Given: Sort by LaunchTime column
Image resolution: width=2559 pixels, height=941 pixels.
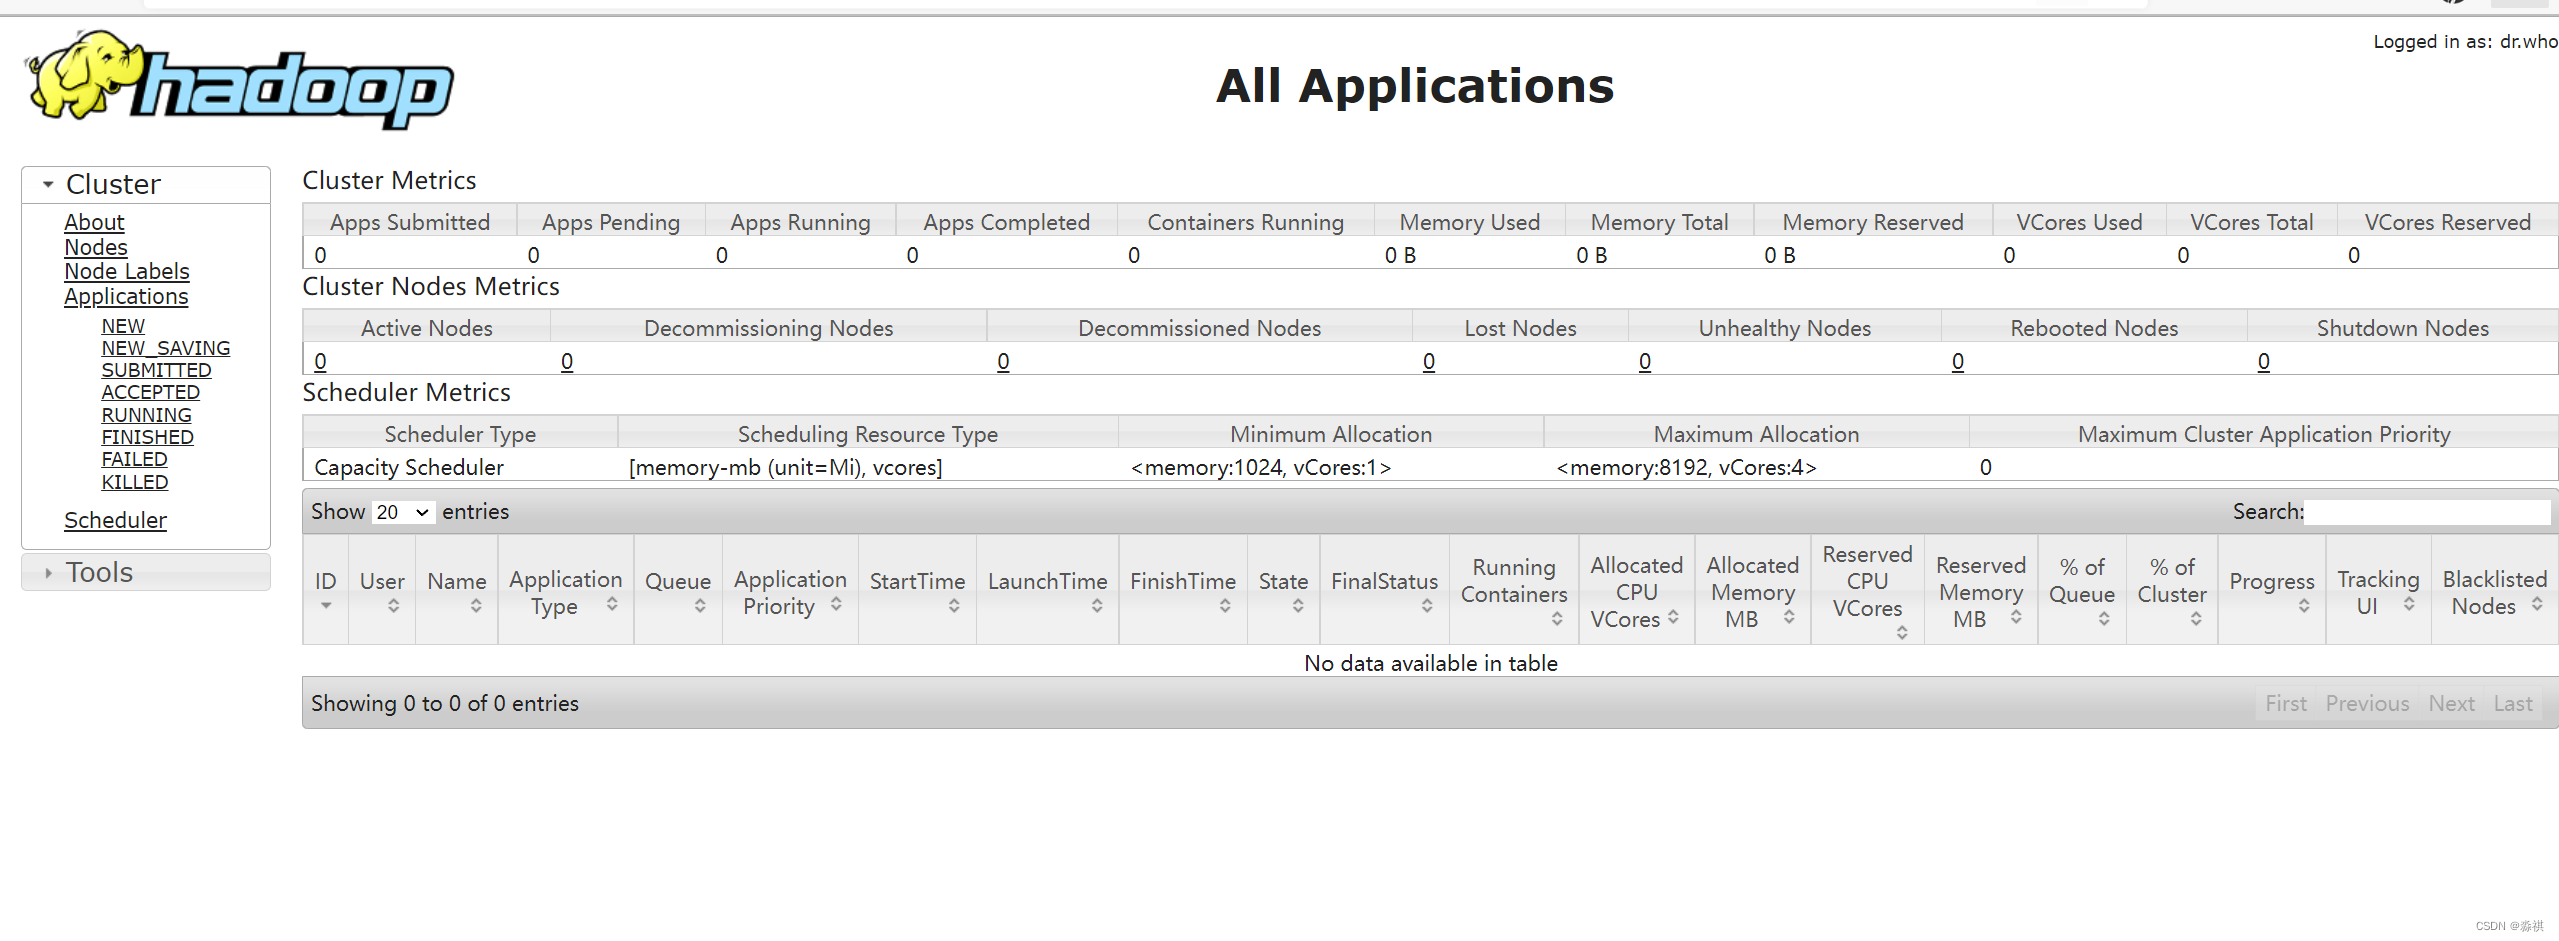Looking at the screenshot, I should pyautogui.click(x=1048, y=590).
